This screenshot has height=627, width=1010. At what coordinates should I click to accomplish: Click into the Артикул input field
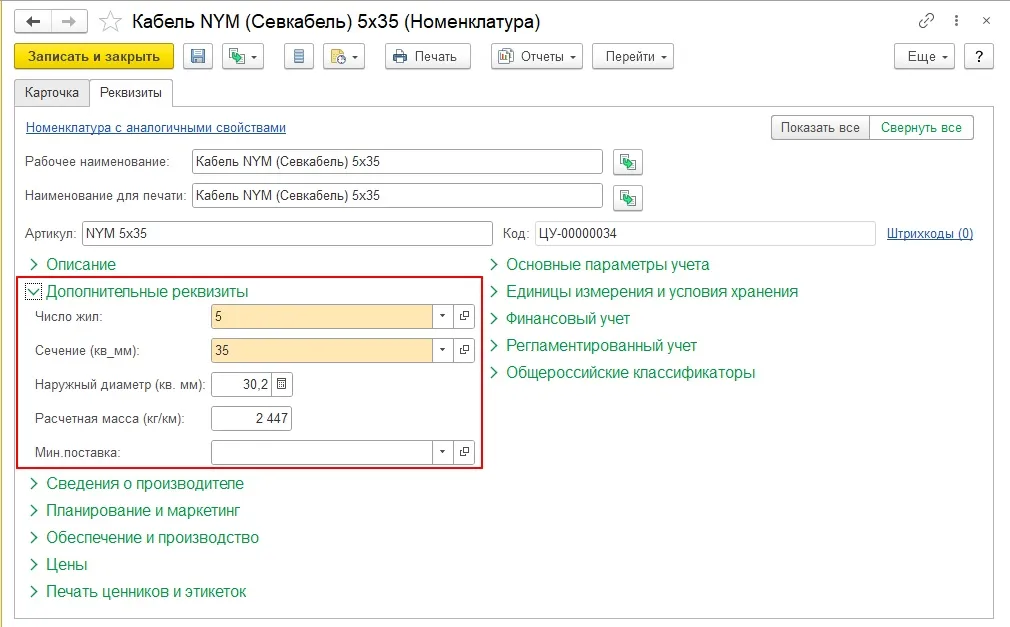(x=287, y=234)
